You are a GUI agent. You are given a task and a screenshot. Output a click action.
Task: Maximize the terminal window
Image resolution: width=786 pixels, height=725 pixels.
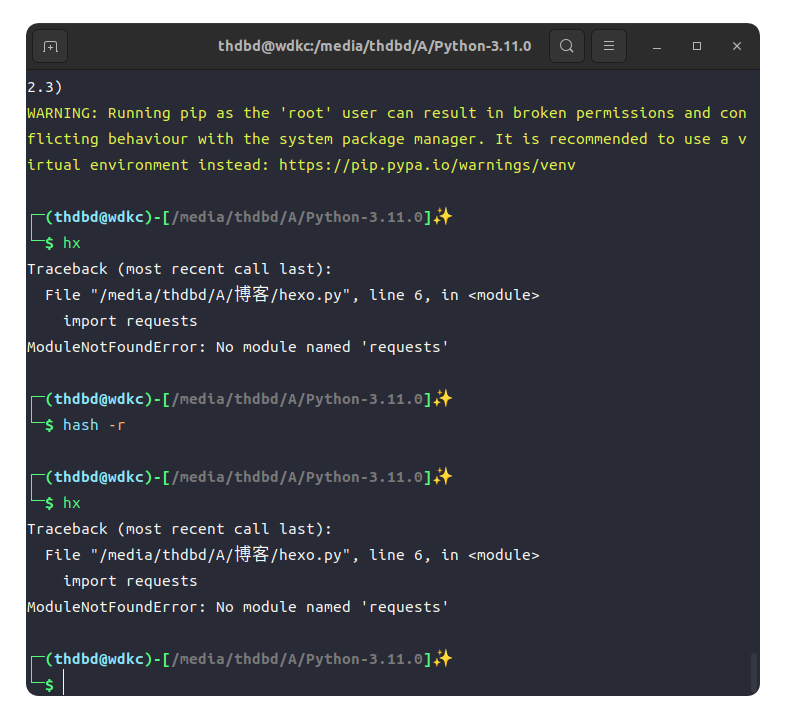697,46
